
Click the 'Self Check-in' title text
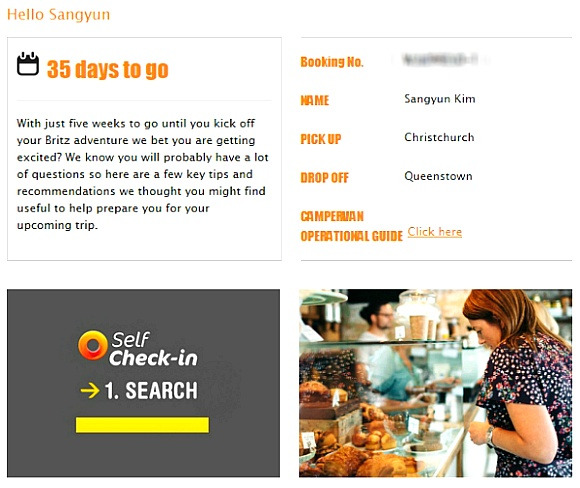click(x=154, y=349)
